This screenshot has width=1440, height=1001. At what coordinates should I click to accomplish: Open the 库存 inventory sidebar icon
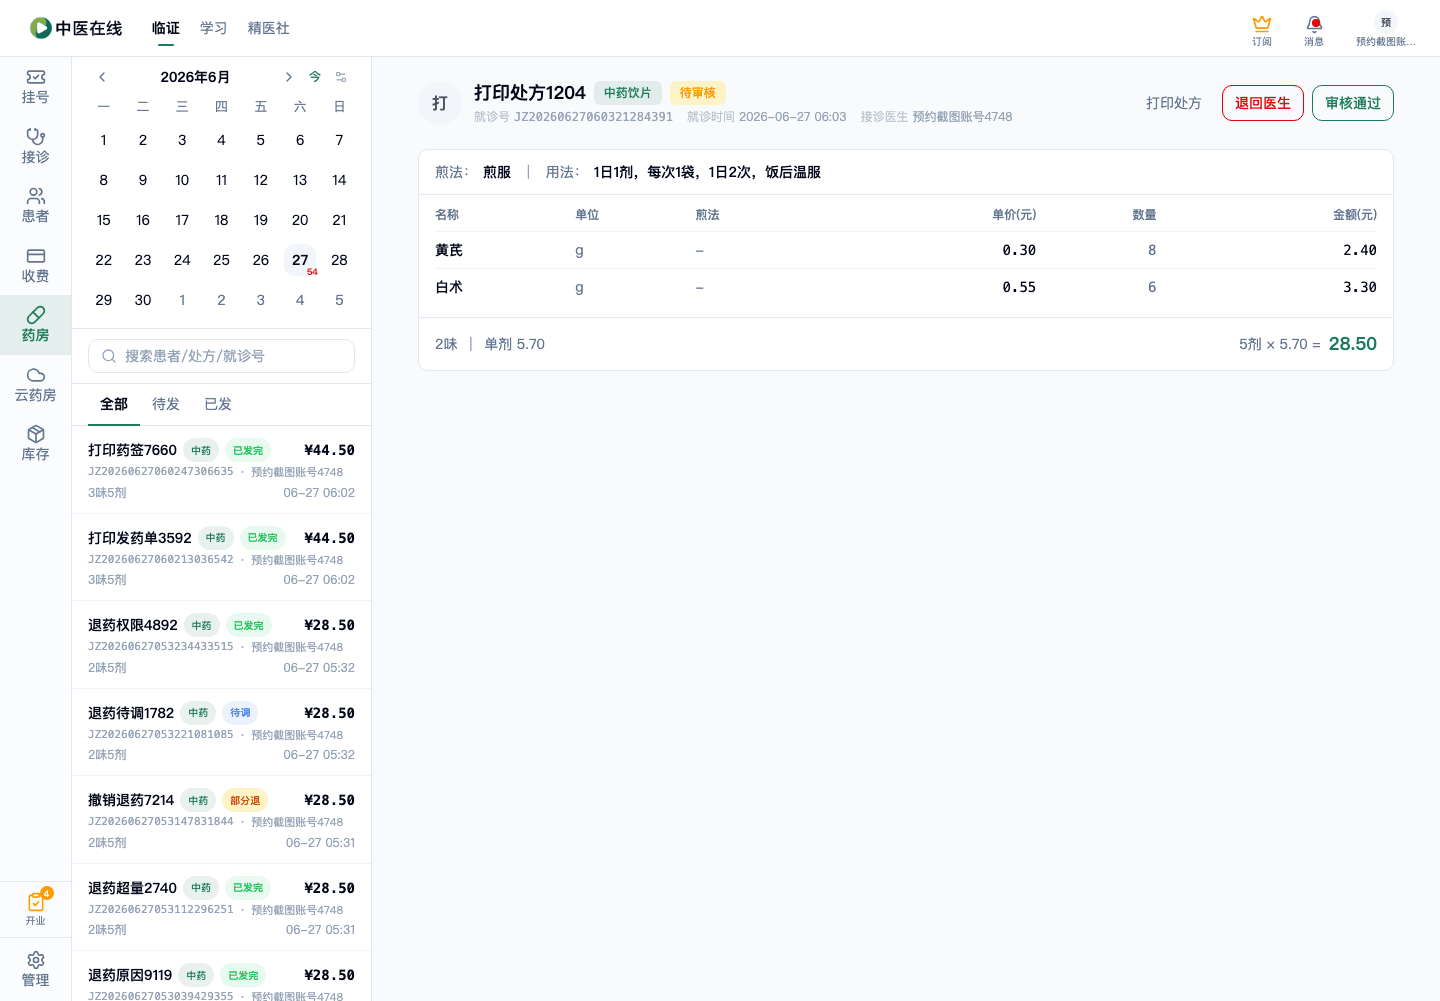[x=35, y=444]
